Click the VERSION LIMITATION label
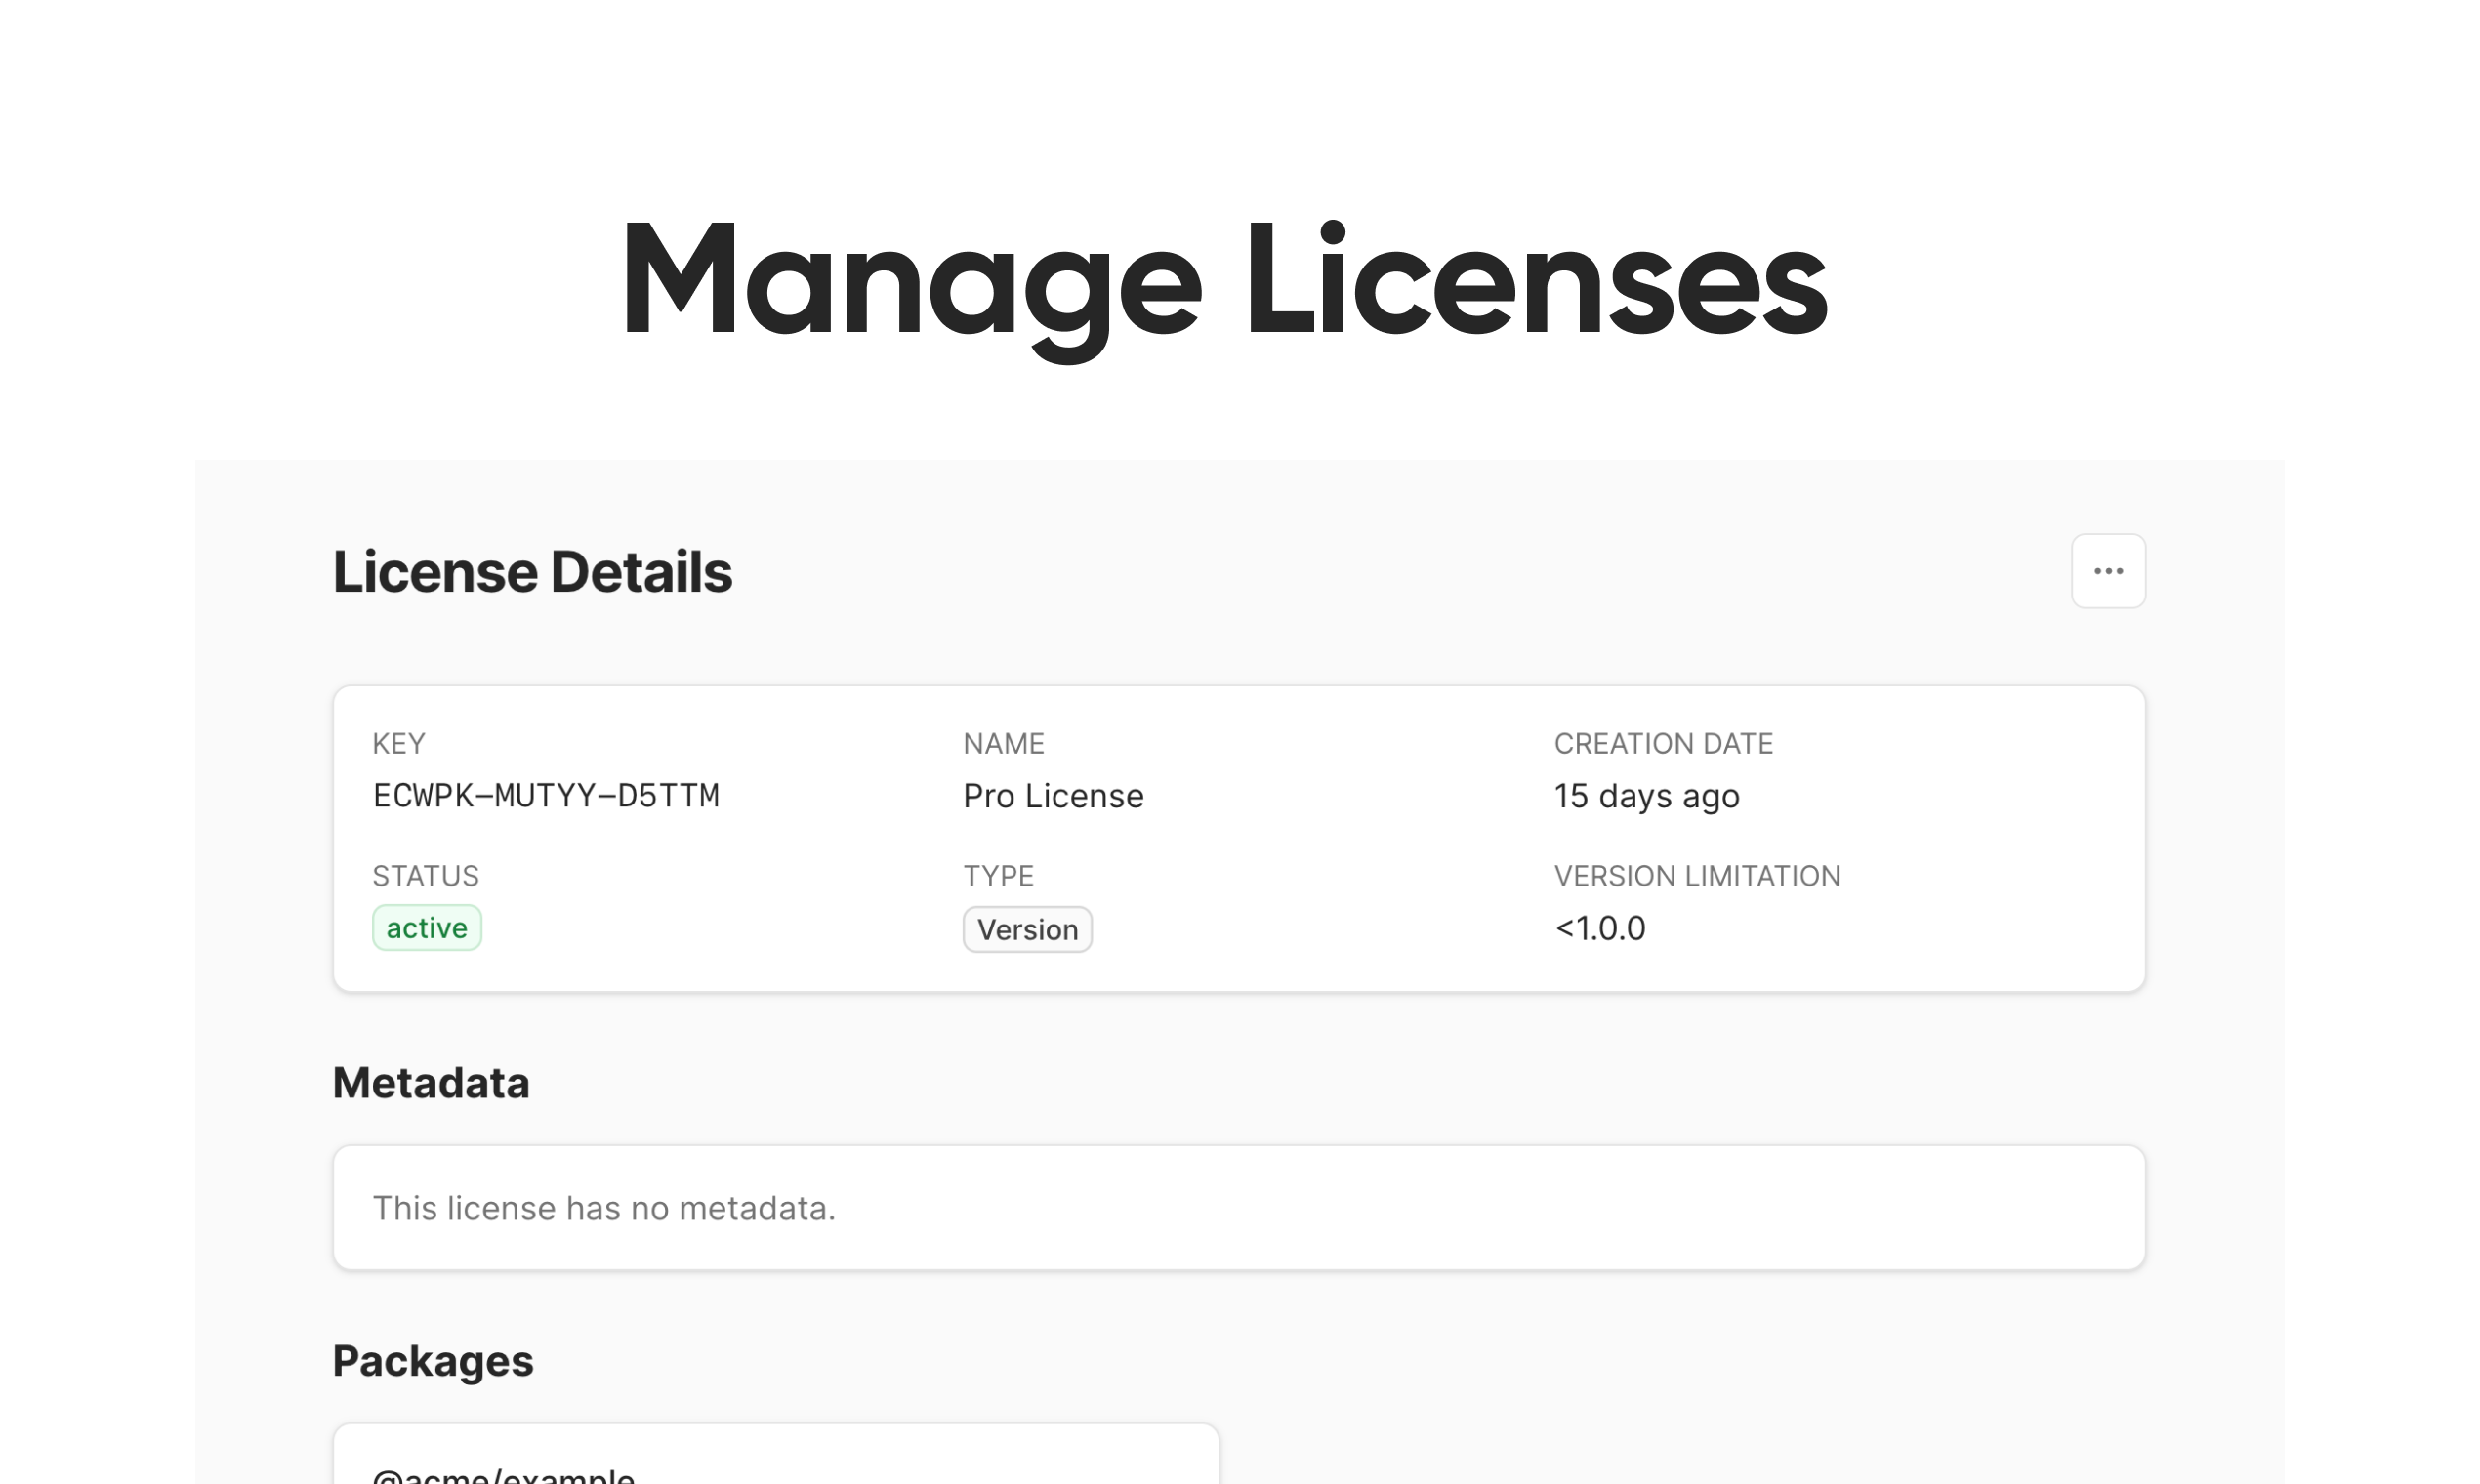 coord(1697,876)
